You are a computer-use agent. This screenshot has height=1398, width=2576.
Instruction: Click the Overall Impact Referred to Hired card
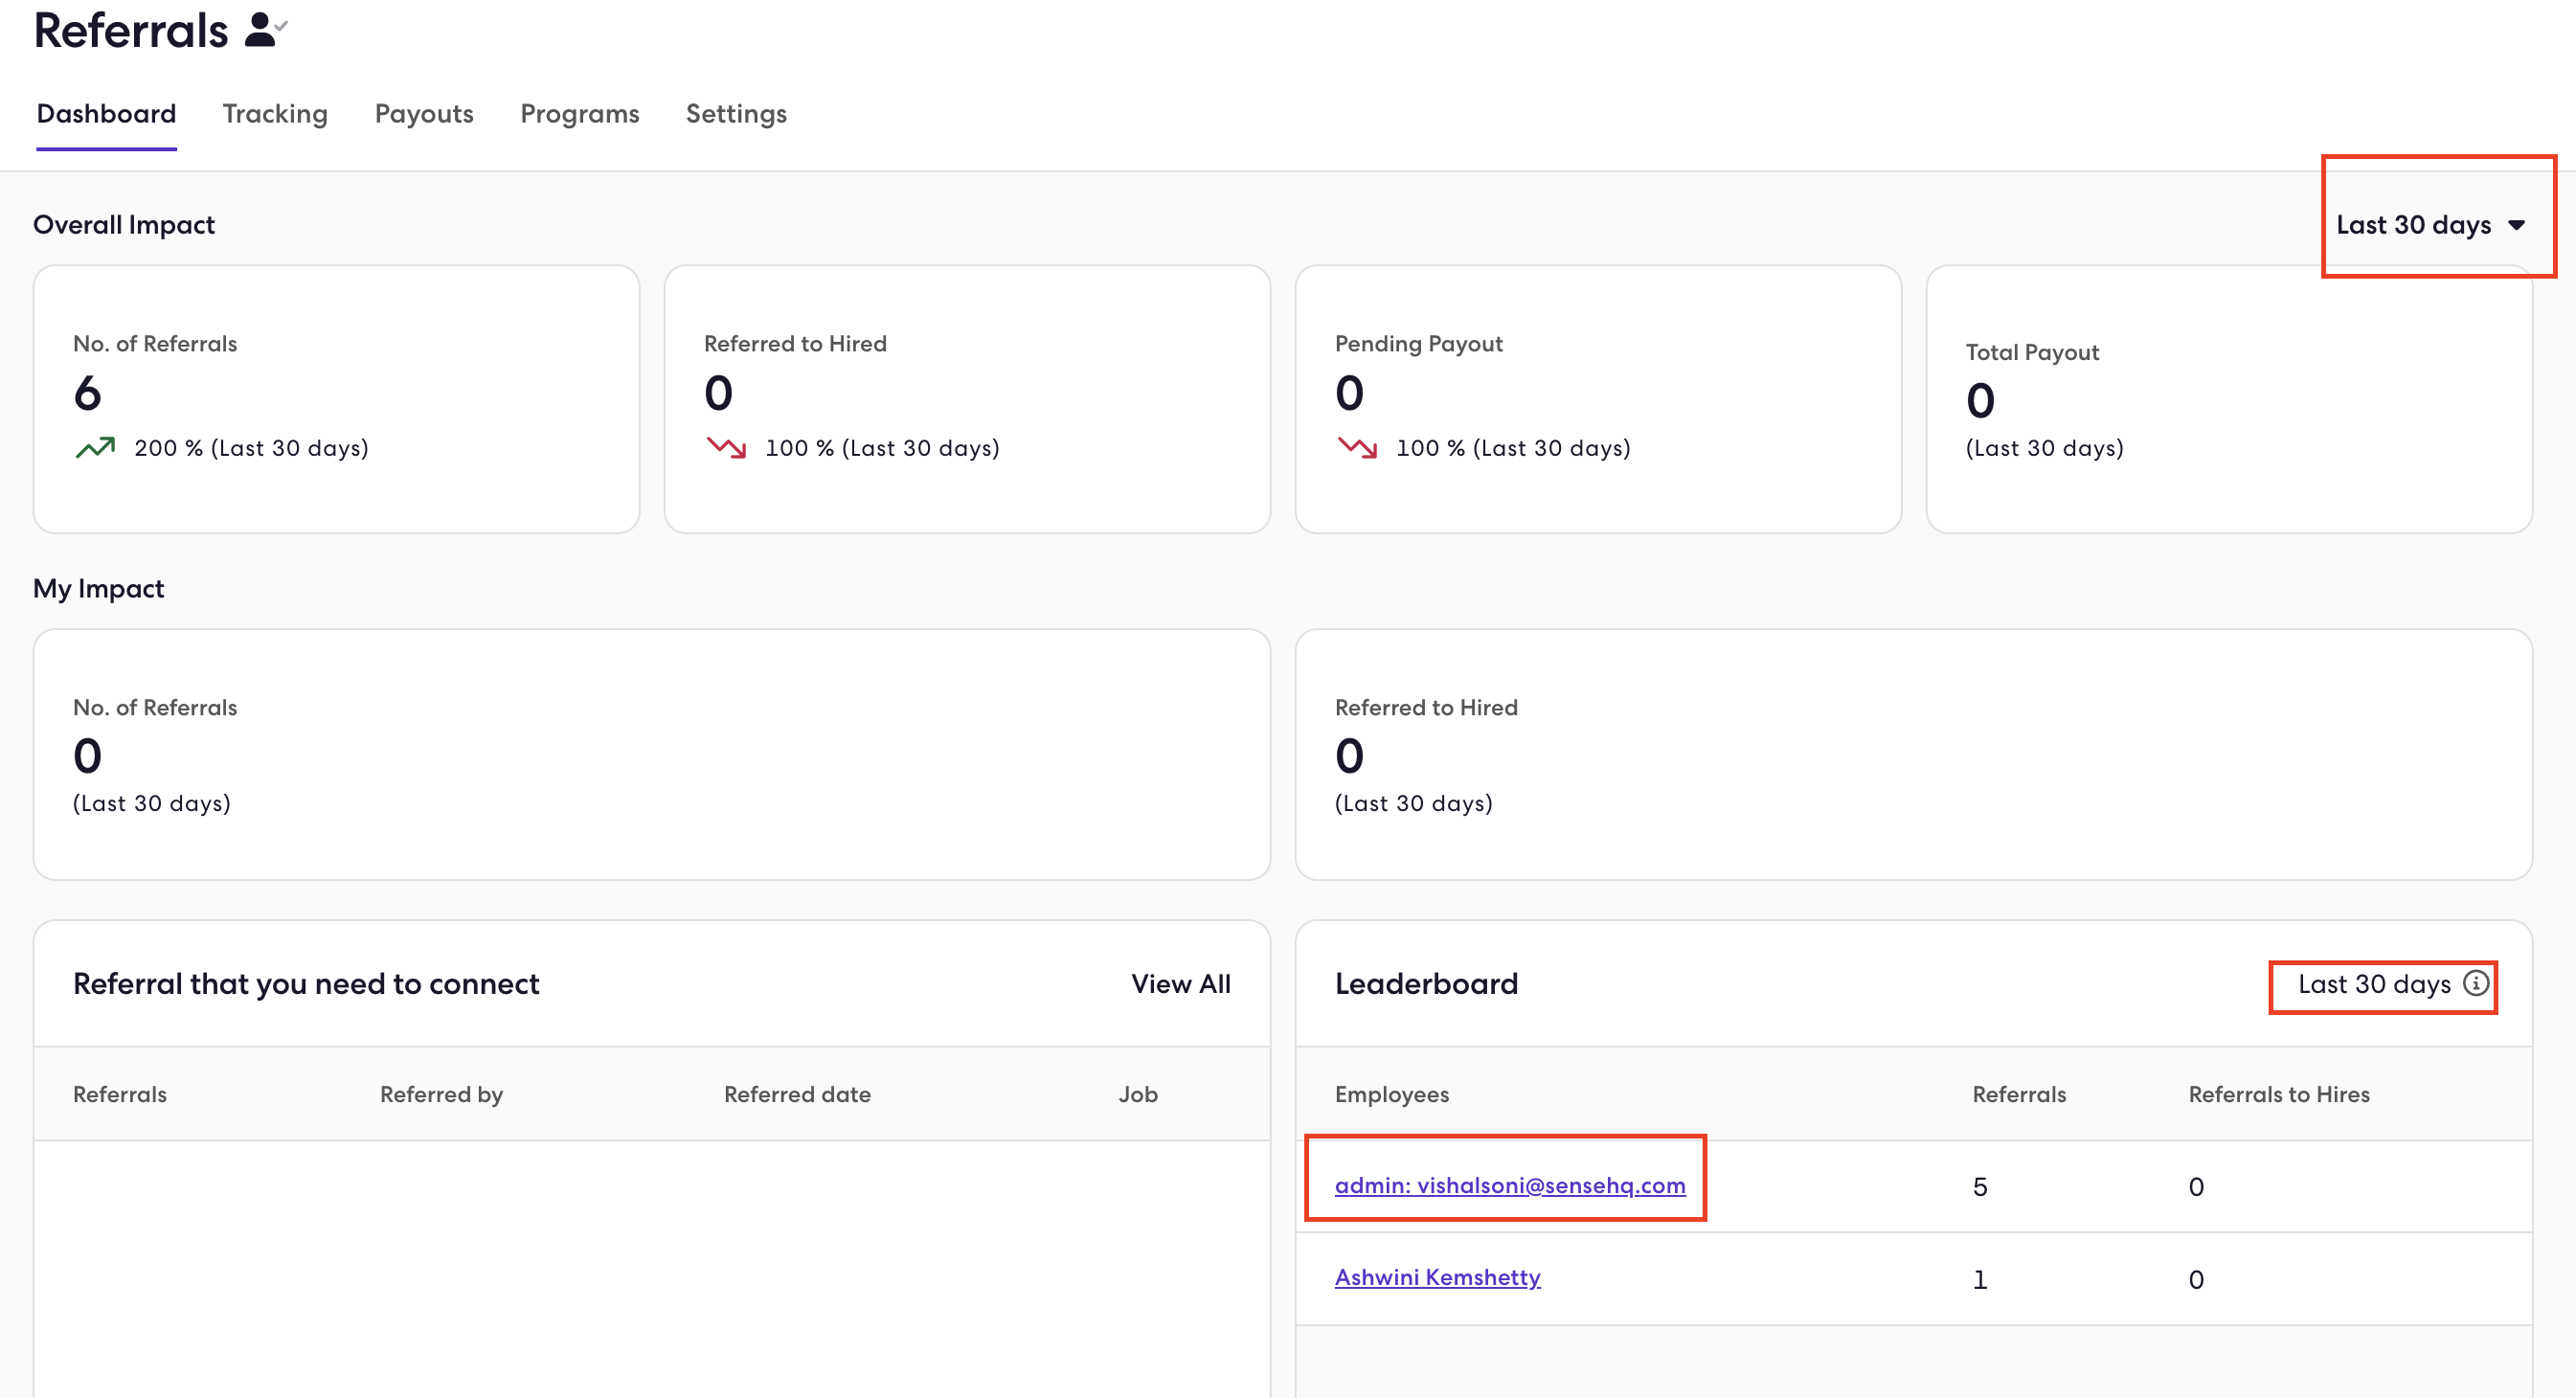click(967, 399)
